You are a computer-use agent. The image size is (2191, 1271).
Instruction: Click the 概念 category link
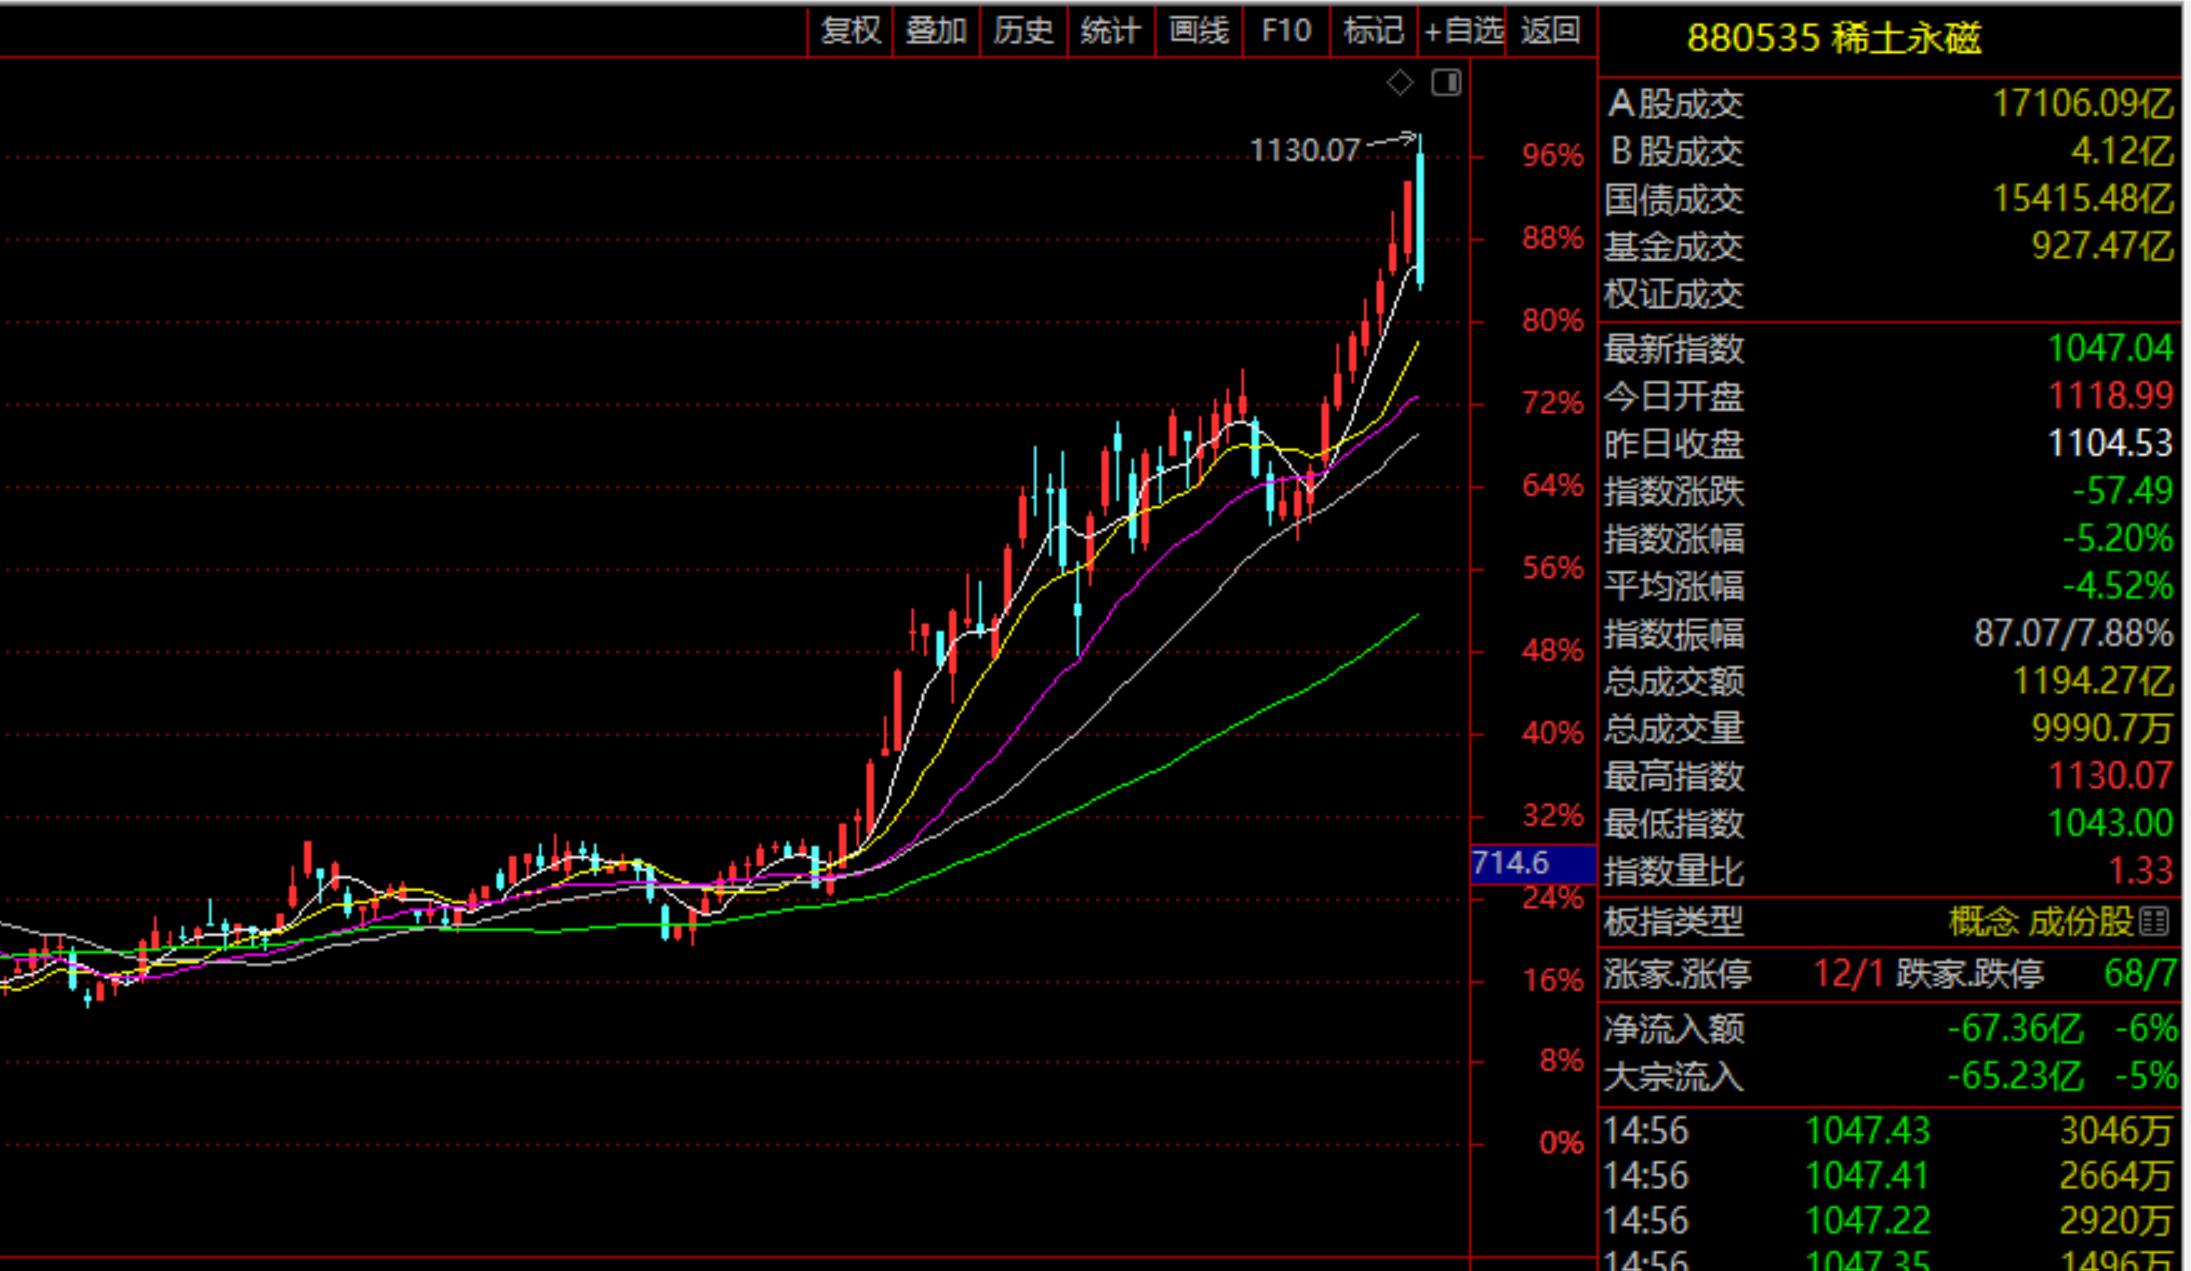click(1982, 922)
